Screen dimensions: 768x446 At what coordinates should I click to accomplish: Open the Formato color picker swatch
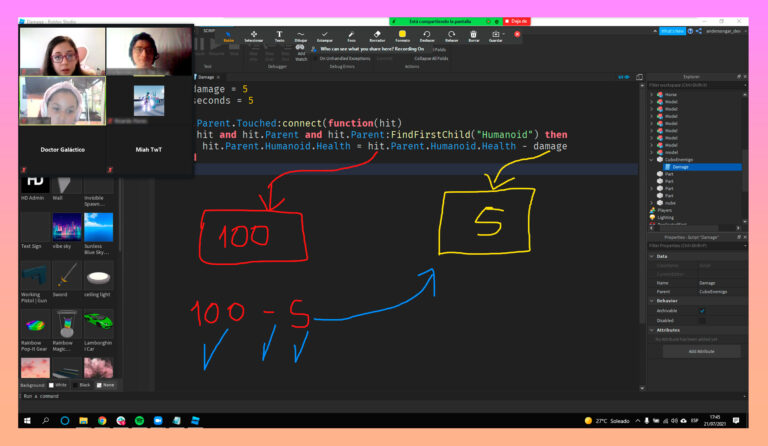pyautogui.click(x=402, y=35)
